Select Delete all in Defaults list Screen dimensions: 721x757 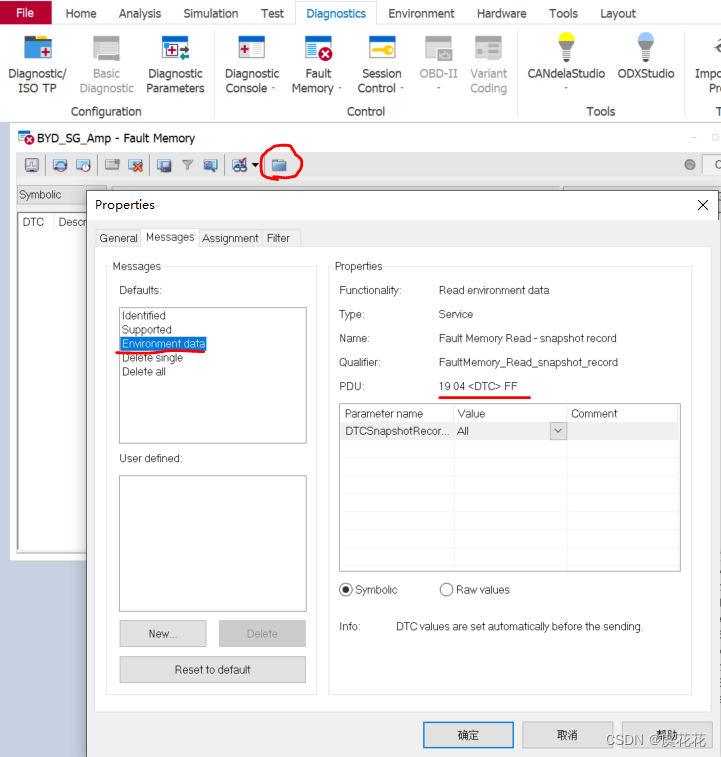point(143,372)
